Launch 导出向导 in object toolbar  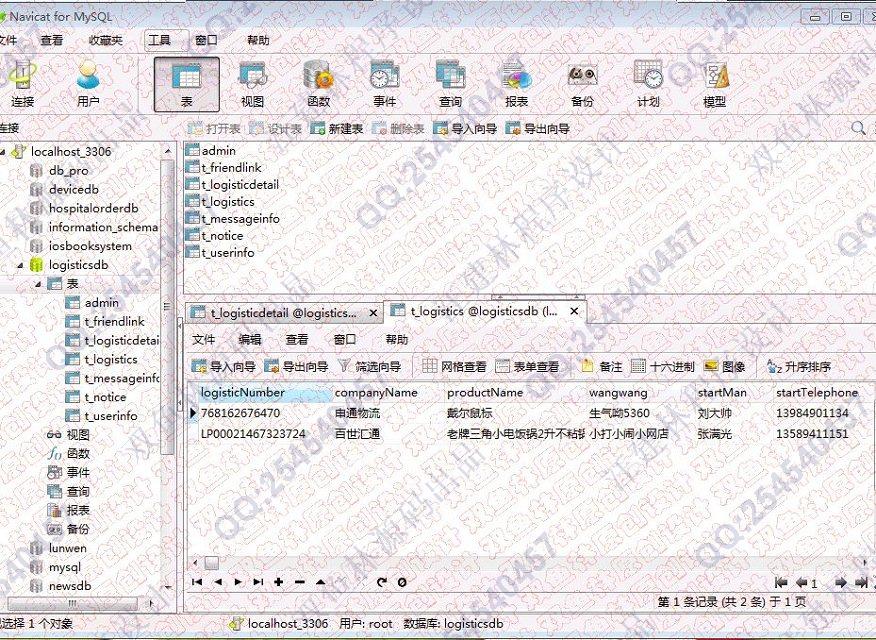coord(537,128)
